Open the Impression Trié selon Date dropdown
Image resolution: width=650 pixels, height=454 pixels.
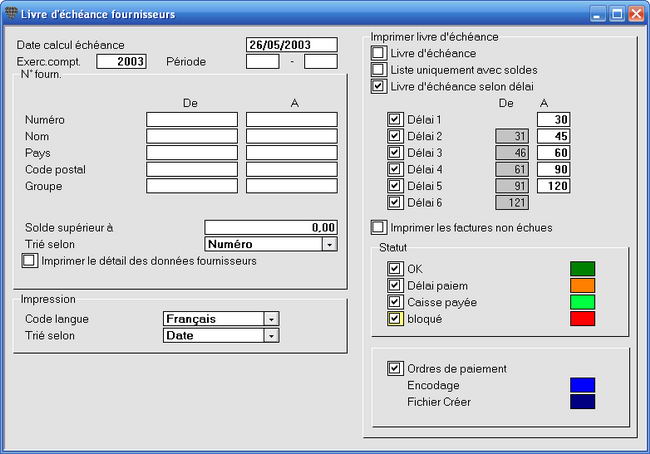tap(271, 335)
